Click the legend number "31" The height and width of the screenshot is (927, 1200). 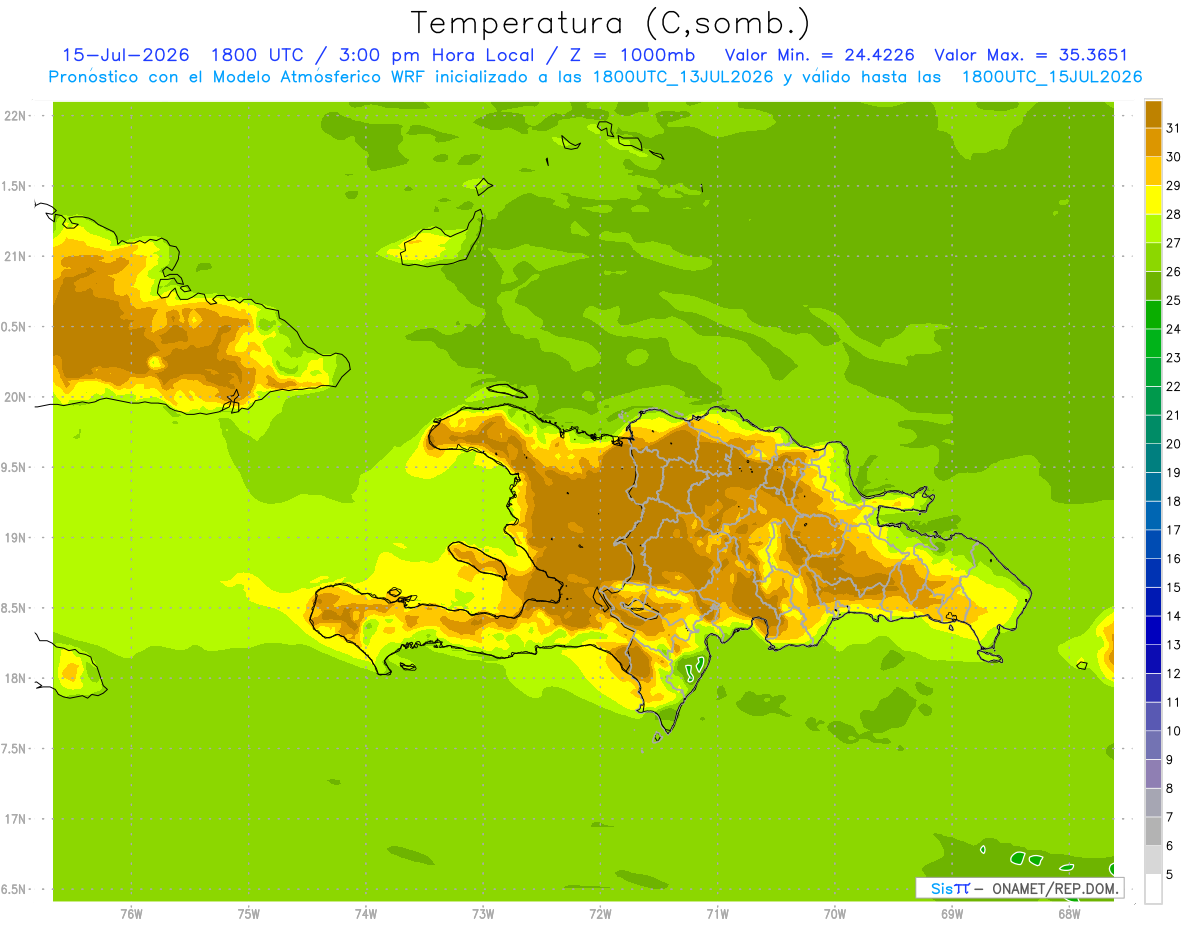[1174, 128]
